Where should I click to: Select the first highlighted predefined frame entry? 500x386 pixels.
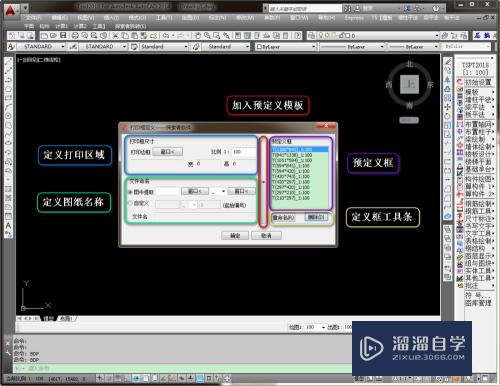tap(300, 150)
